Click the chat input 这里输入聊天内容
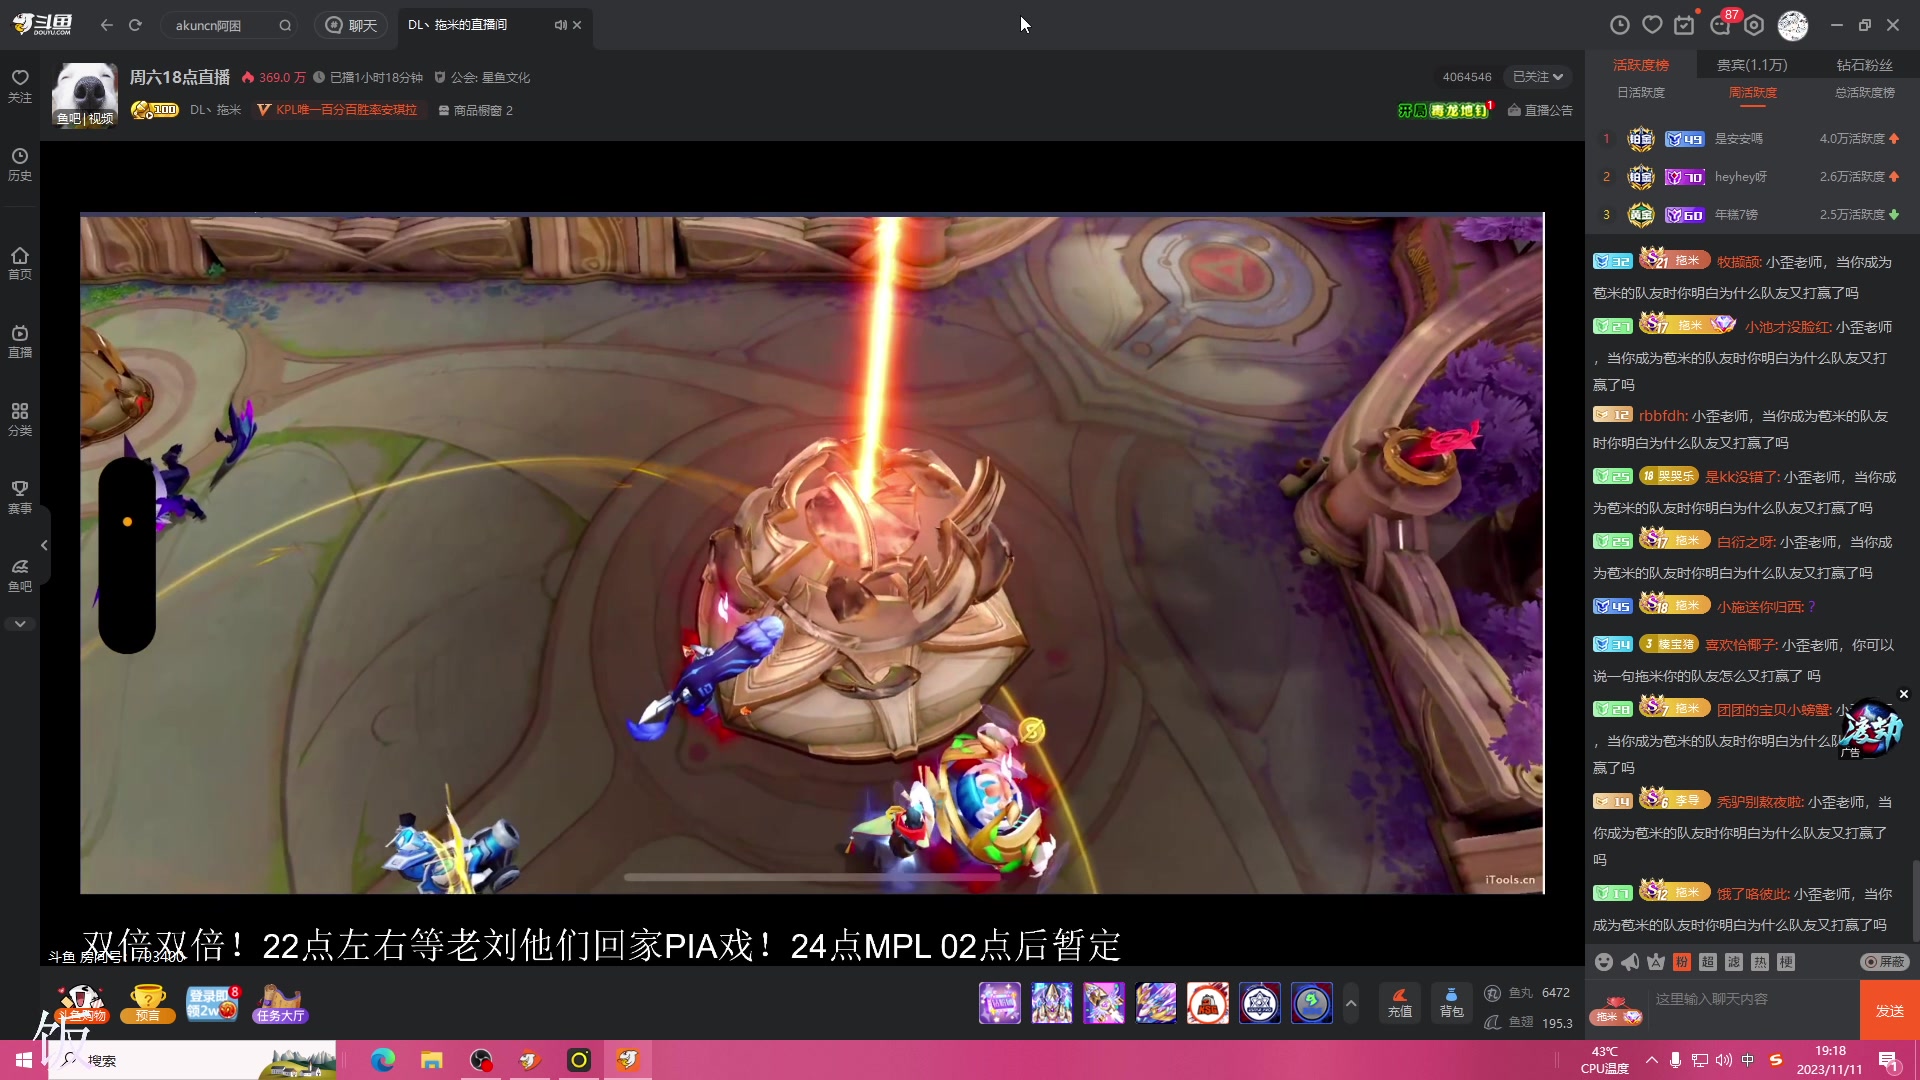 tap(1752, 999)
